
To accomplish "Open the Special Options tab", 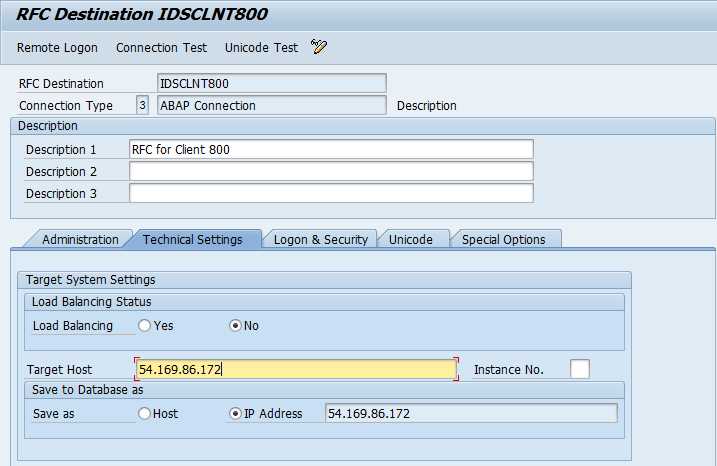I will click(x=503, y=240).
